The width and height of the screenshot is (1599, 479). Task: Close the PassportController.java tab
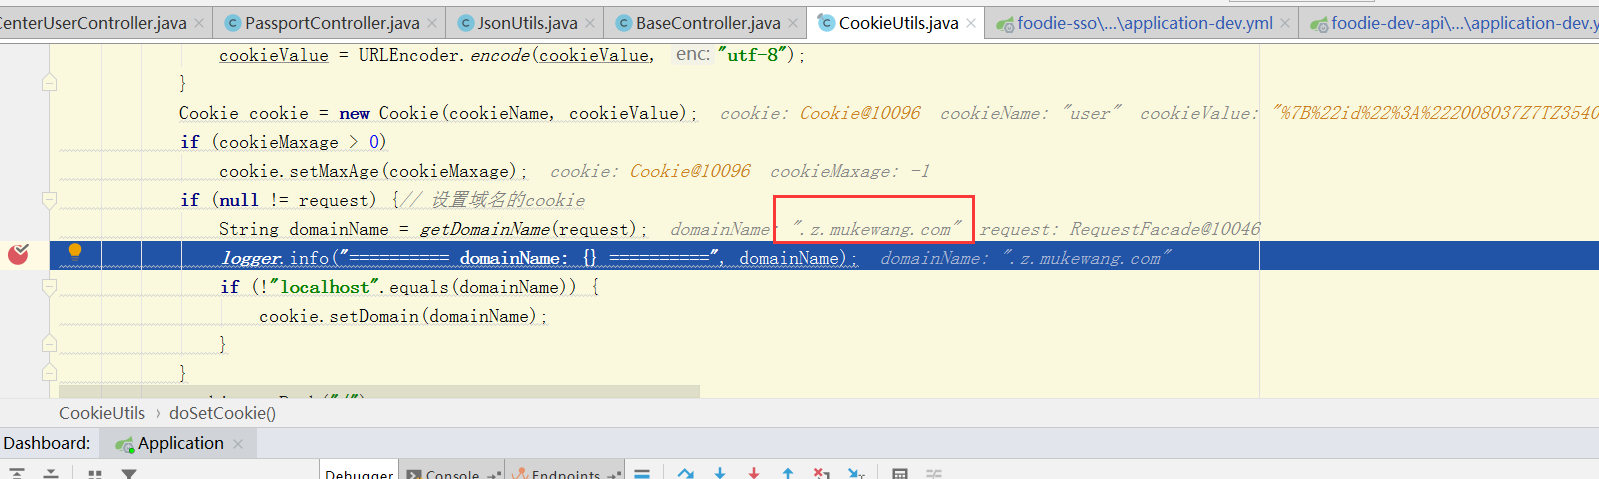[432, 22]
